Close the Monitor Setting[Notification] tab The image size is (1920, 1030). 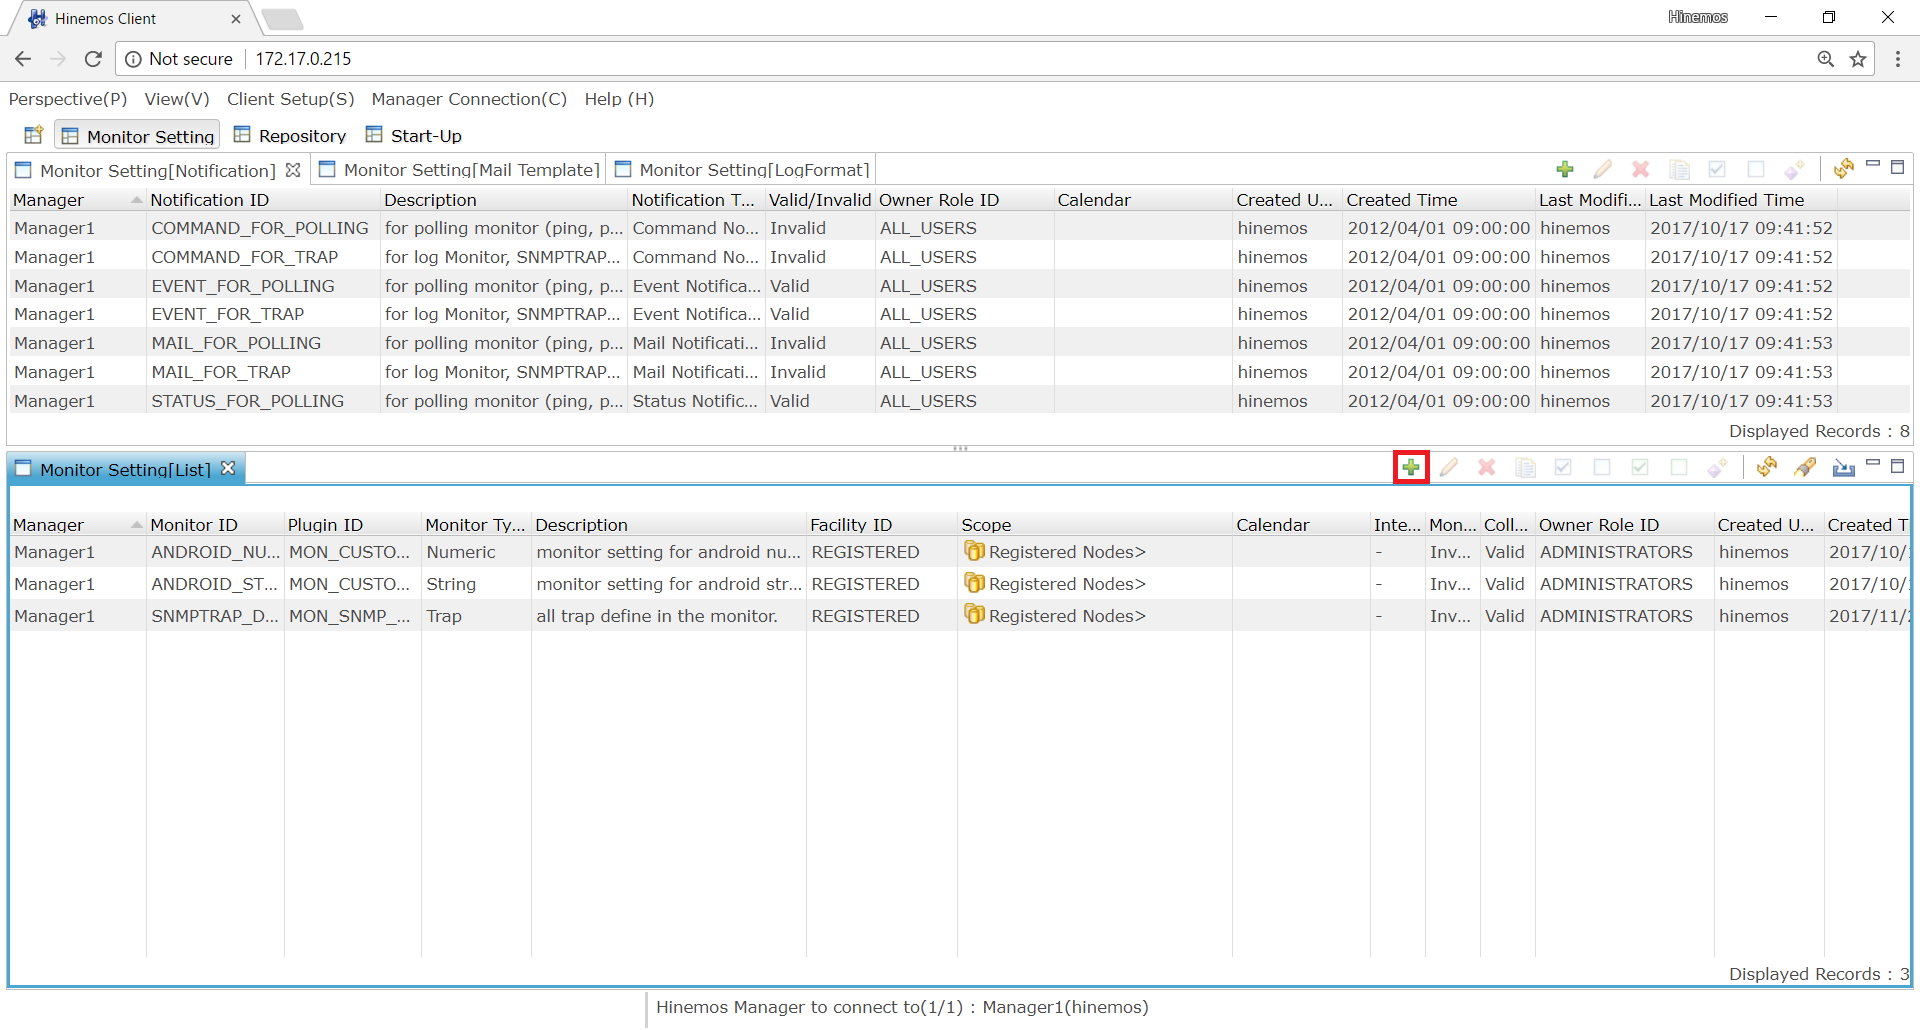coord(293,170)
